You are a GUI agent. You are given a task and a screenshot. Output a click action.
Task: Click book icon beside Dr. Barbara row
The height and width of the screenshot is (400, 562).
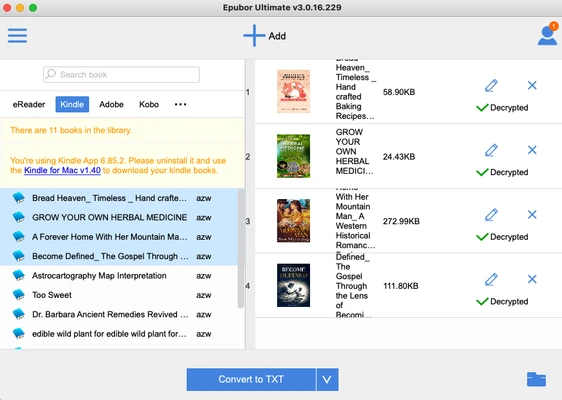(19, 314)
